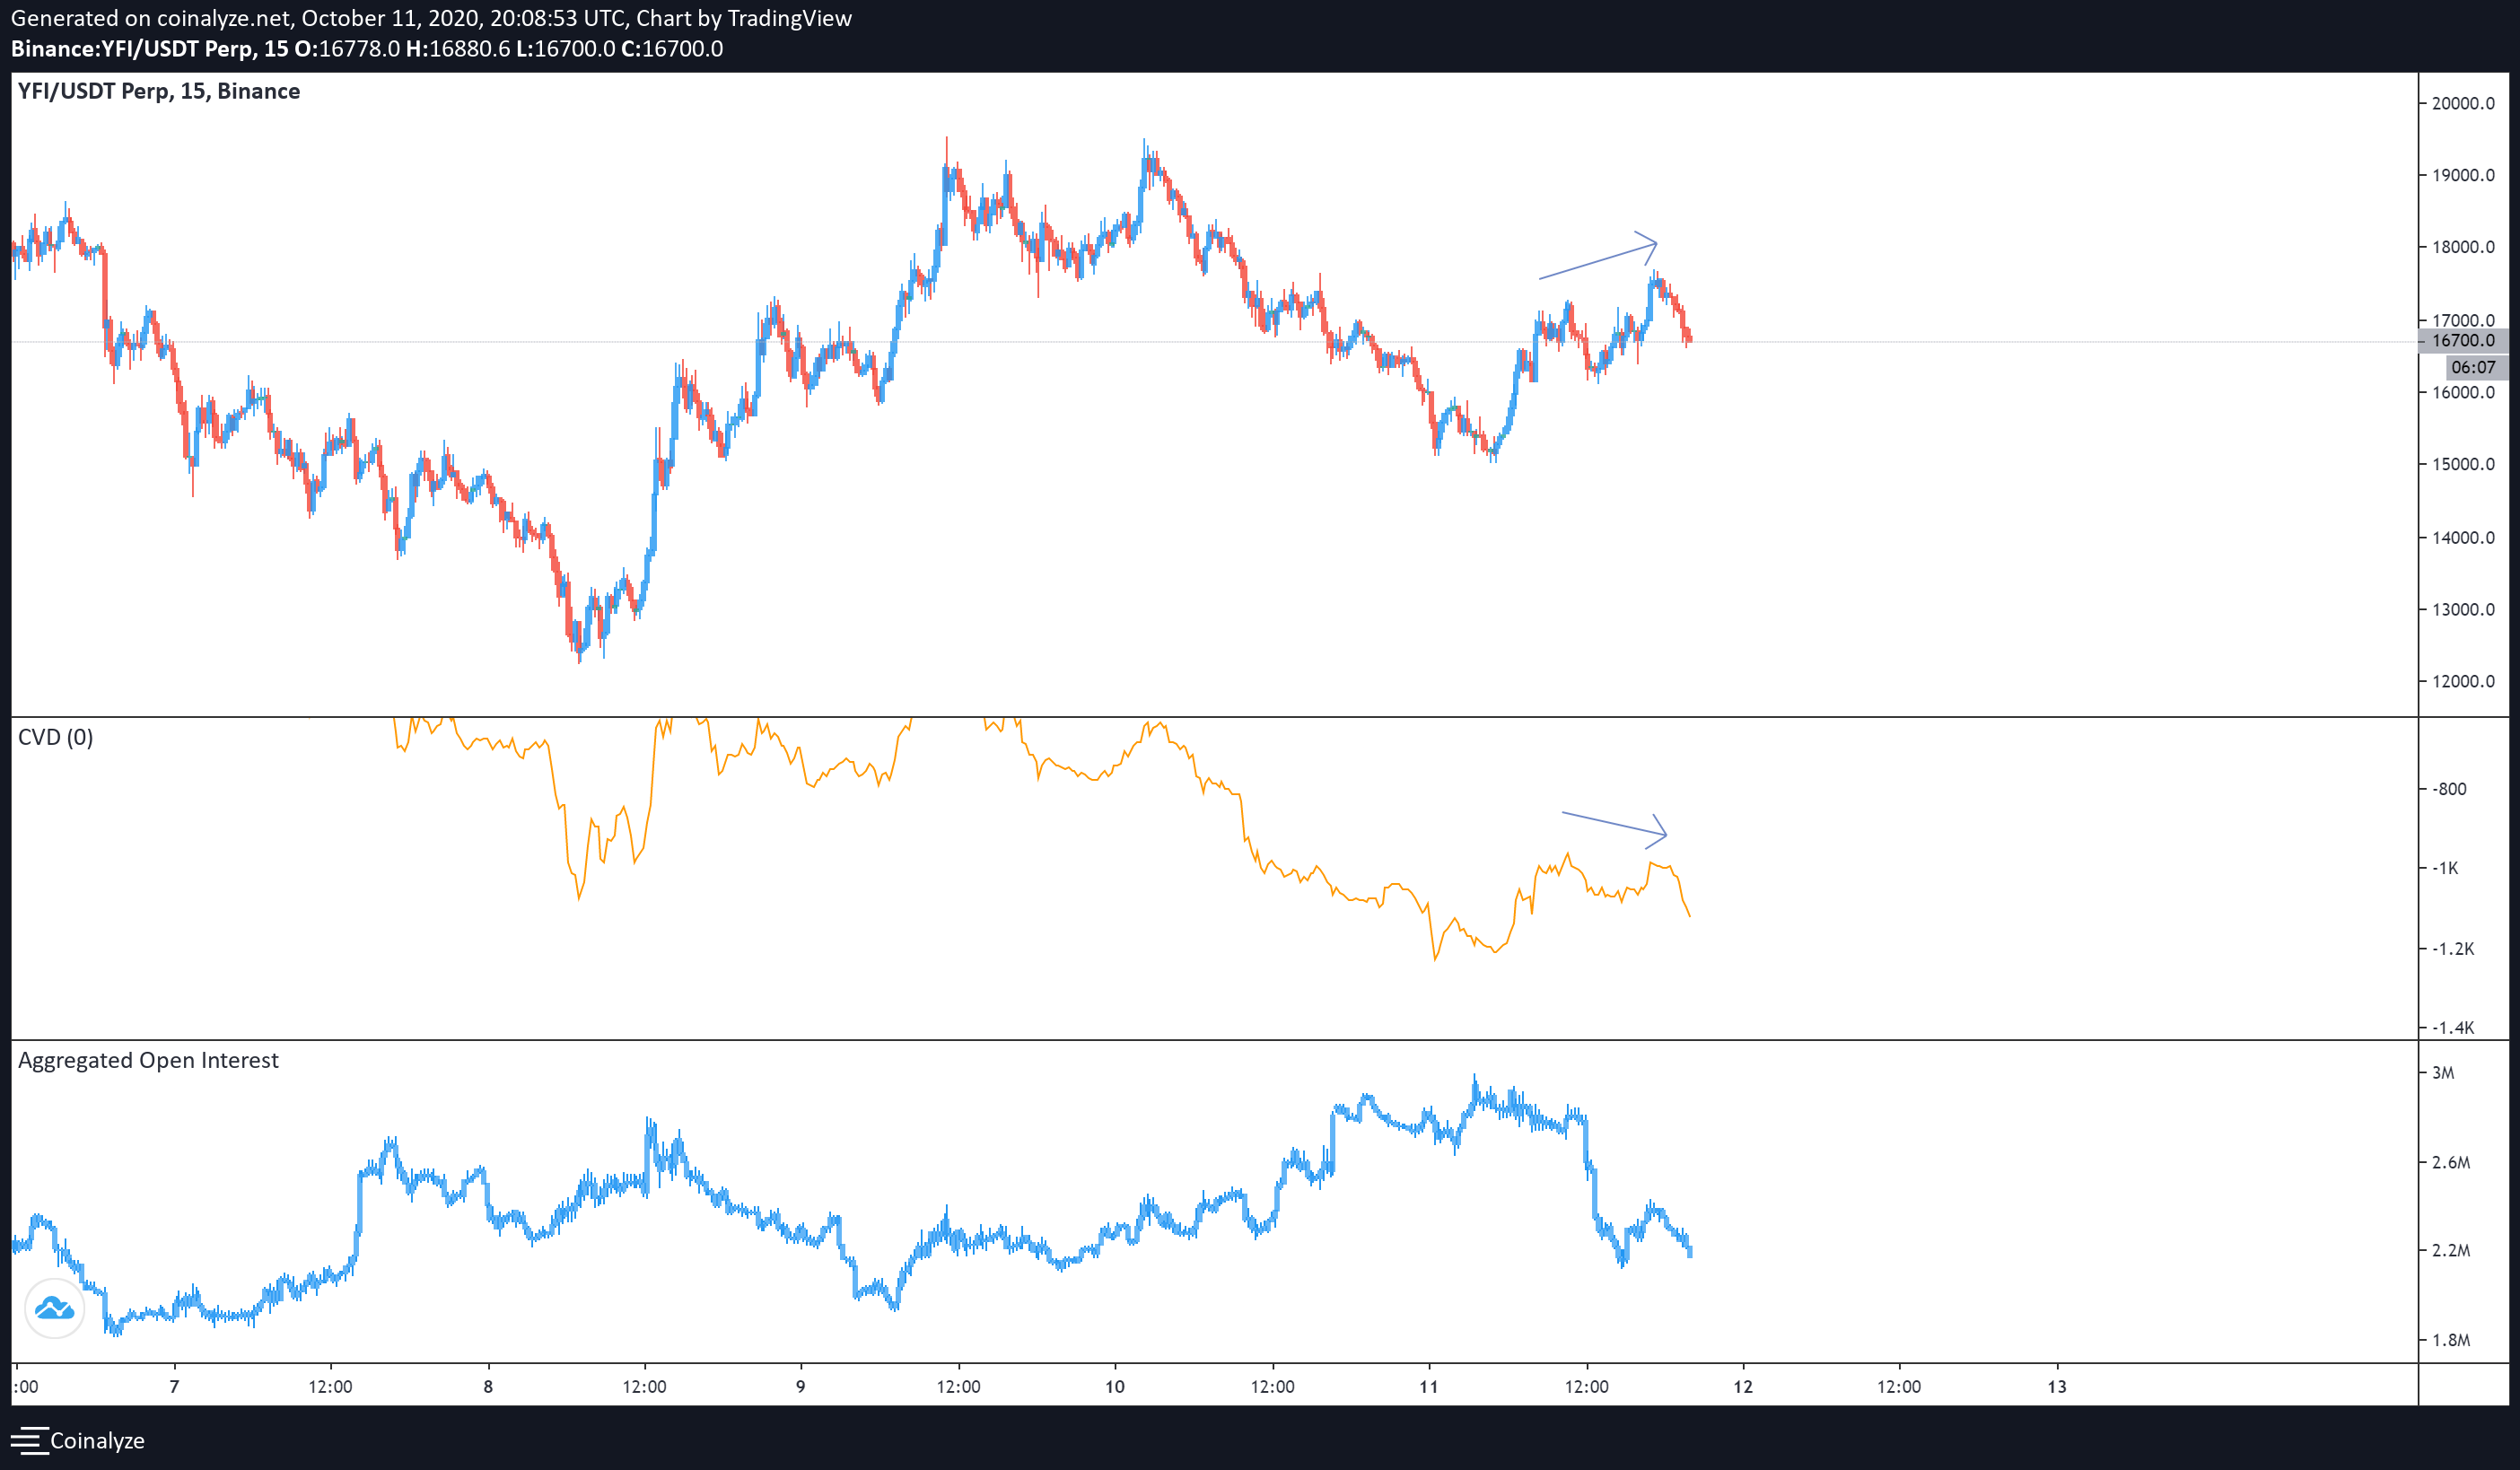Click the 2.2M open interest axis label
Viewport: 2520px width, 1470px height.
pos(2451,1250)
